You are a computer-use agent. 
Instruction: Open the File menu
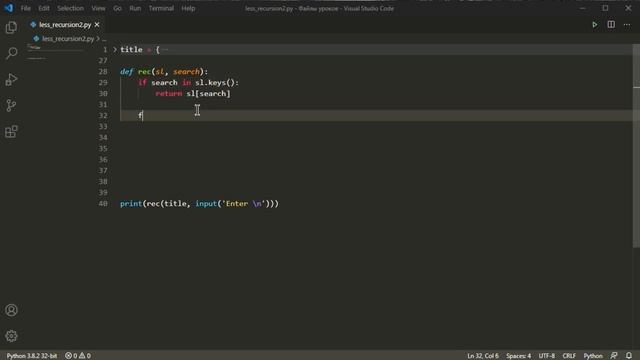26,8
